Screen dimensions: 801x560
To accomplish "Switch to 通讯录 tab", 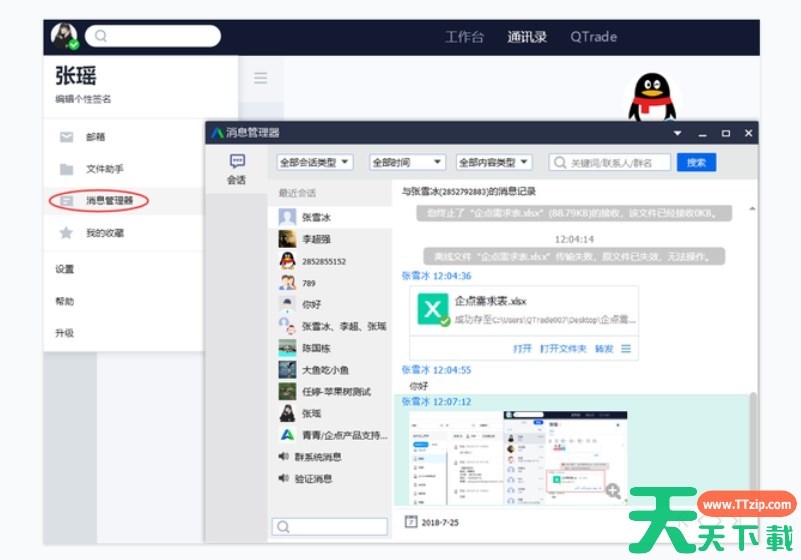I will [x=527, y=37].
